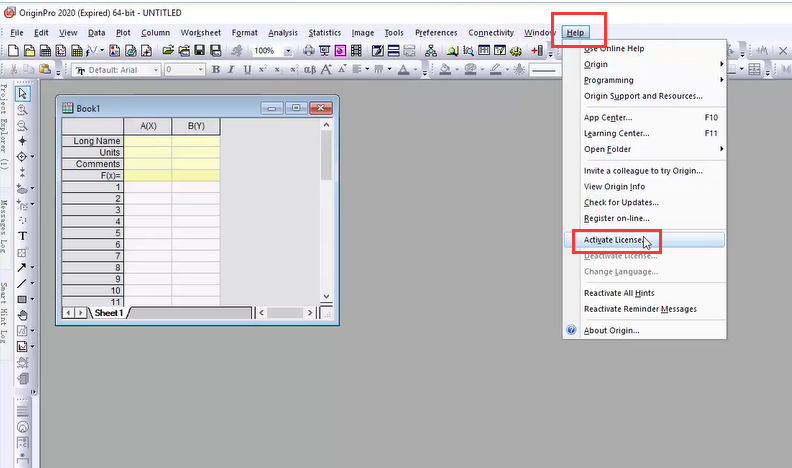The width and height of the screenshot is (792, 468).
Task: Choose Activate License in the Help menu
Action: tap(645, 240)
